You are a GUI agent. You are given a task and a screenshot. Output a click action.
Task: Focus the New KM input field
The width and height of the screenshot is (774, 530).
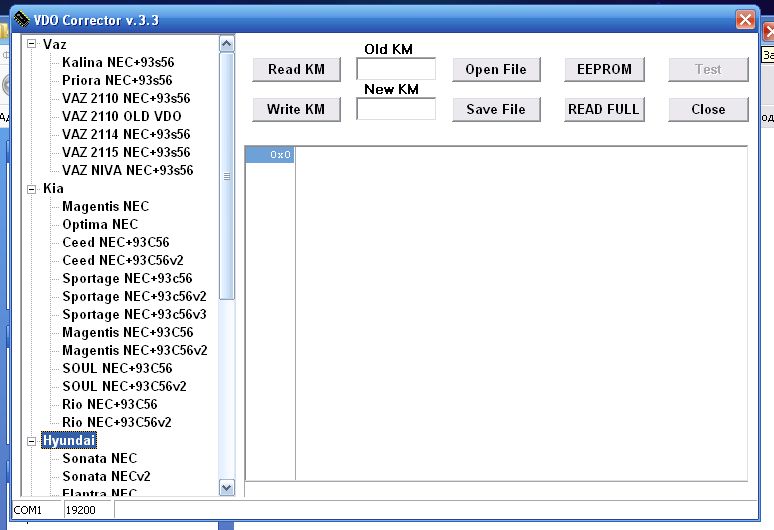[x=396, y=109]
